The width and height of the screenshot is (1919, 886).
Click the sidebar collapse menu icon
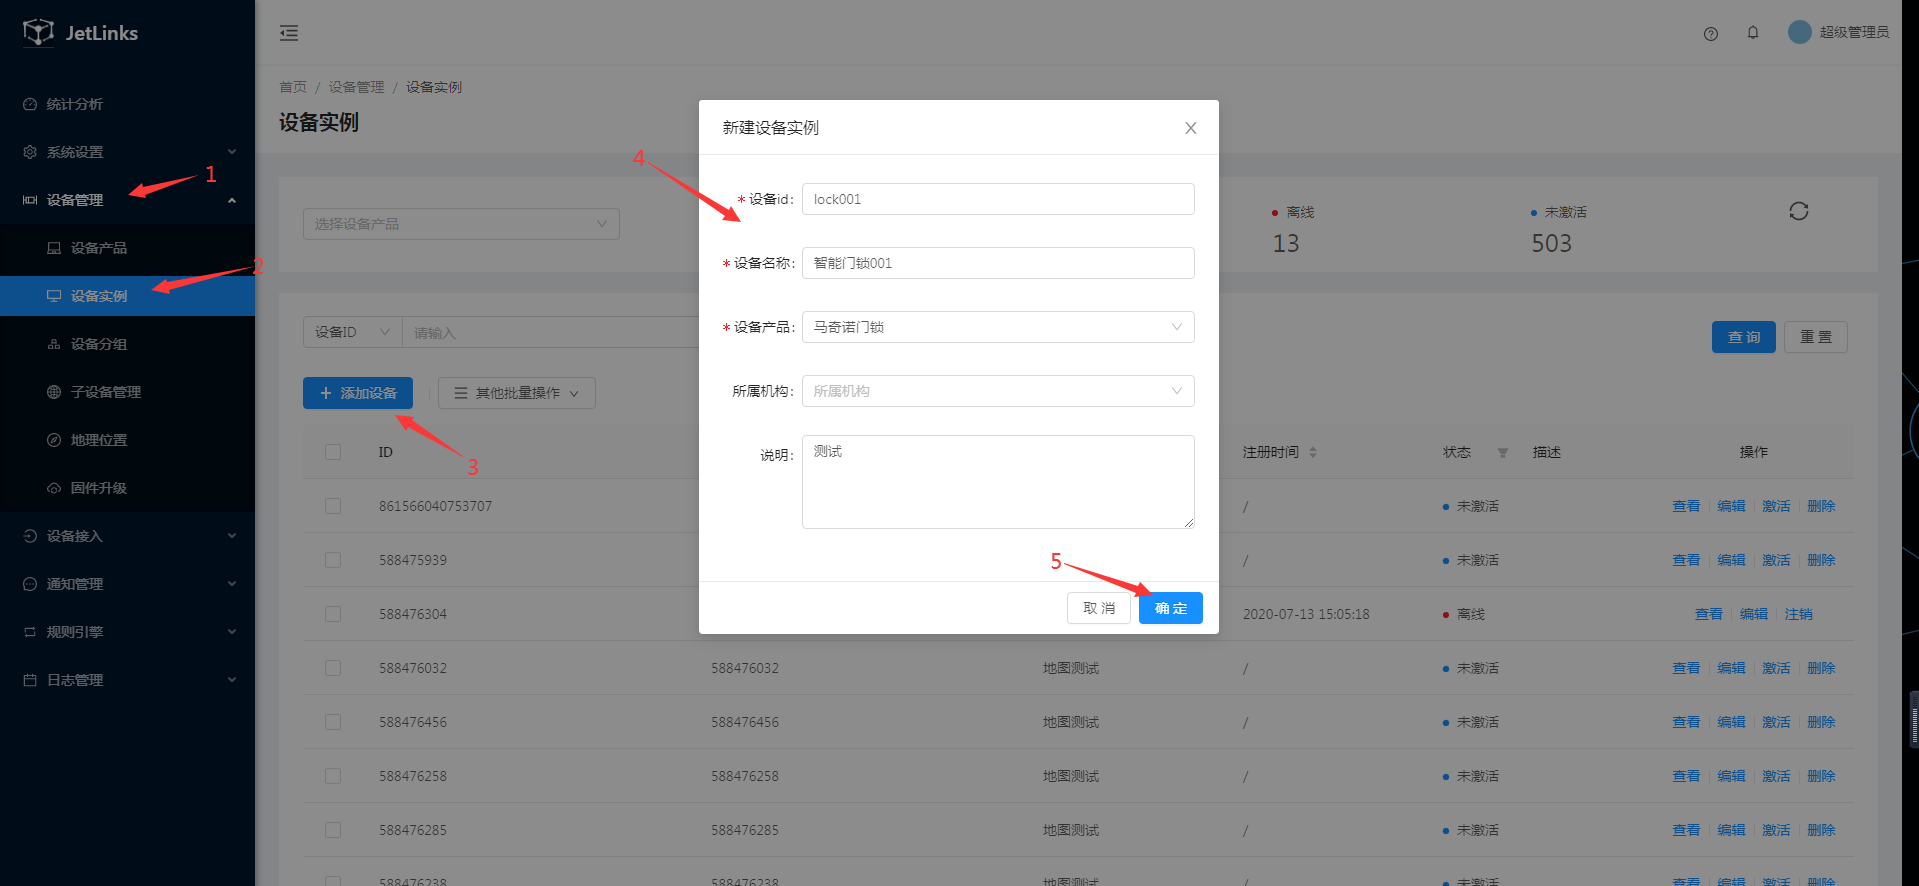pos(289,33)
